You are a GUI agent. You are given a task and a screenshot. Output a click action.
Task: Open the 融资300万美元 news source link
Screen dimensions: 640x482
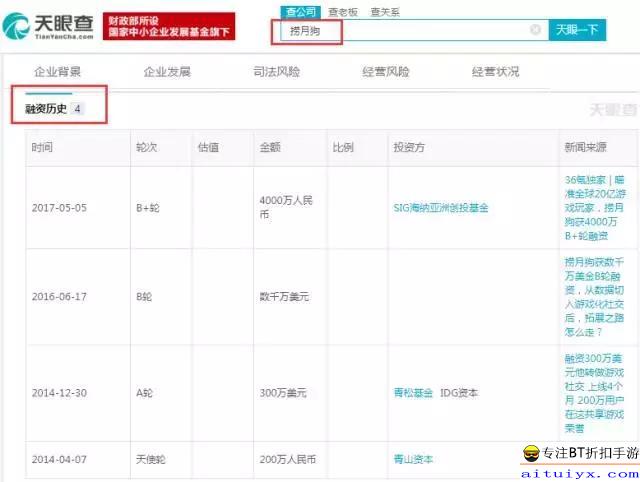(594, 393)
